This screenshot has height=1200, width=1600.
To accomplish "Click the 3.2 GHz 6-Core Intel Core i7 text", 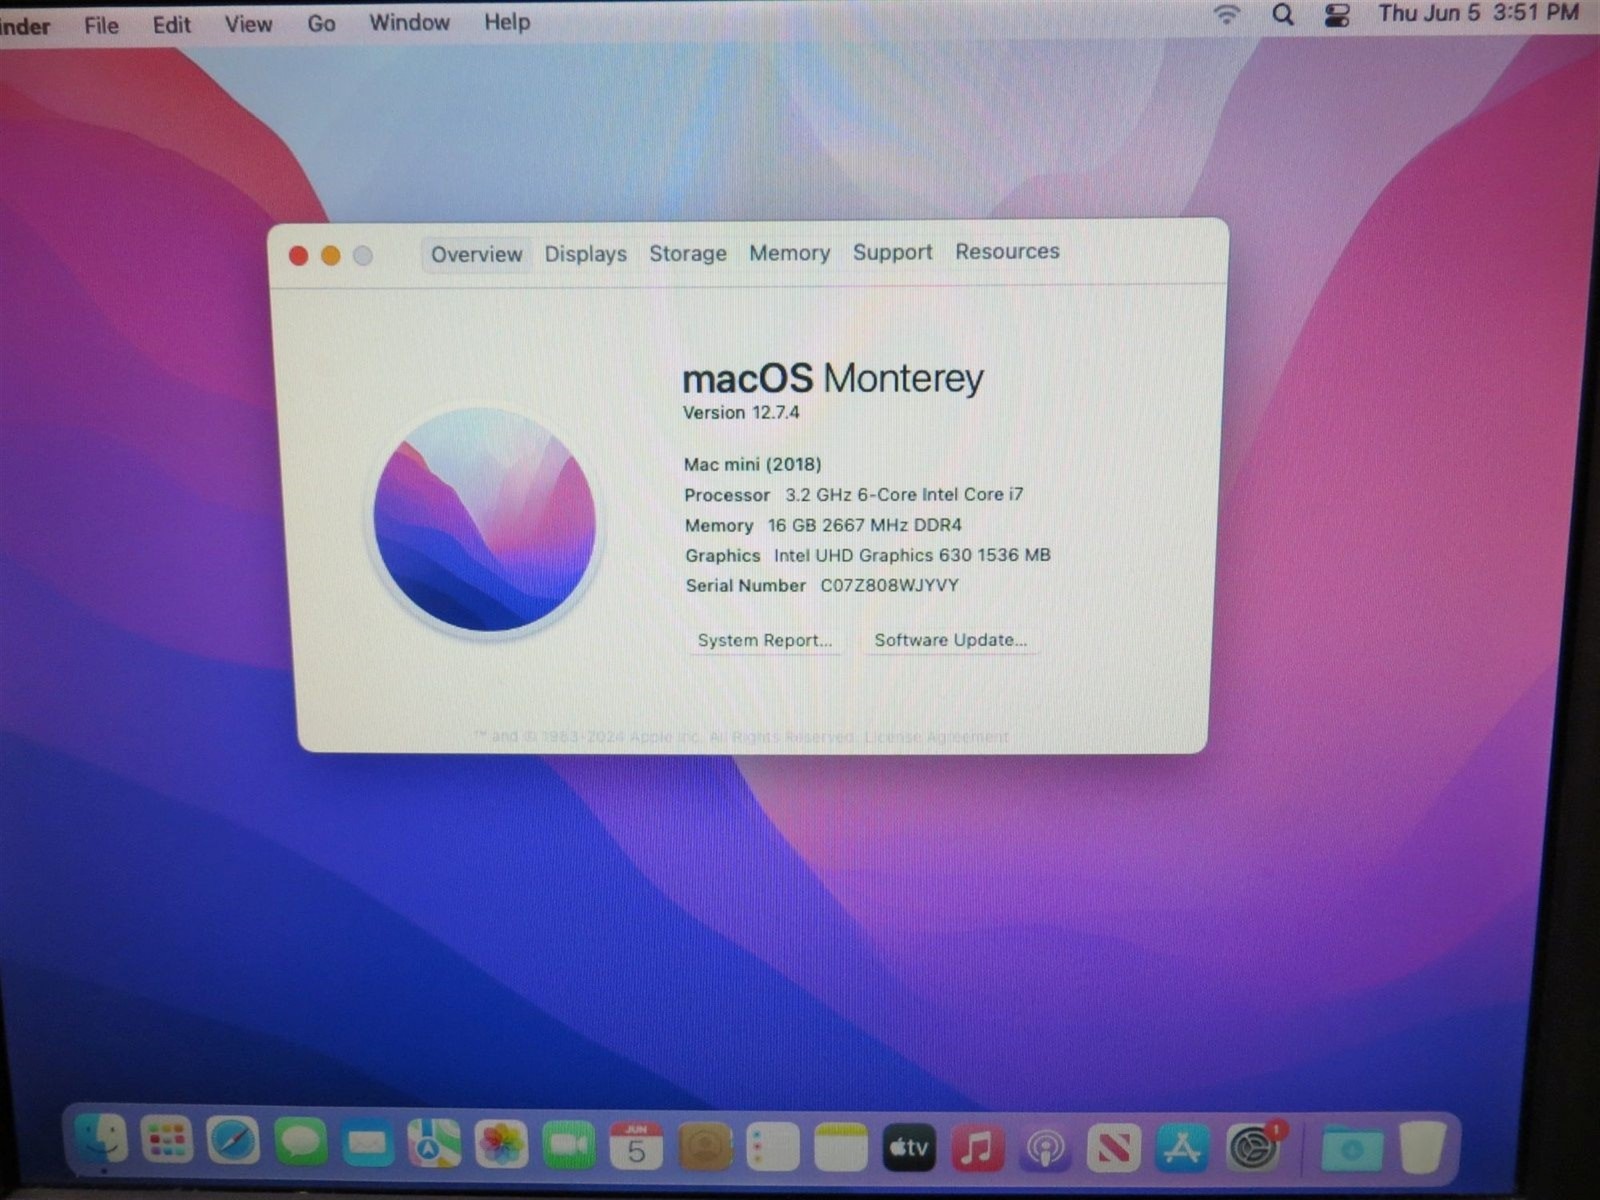I will 904,494.
